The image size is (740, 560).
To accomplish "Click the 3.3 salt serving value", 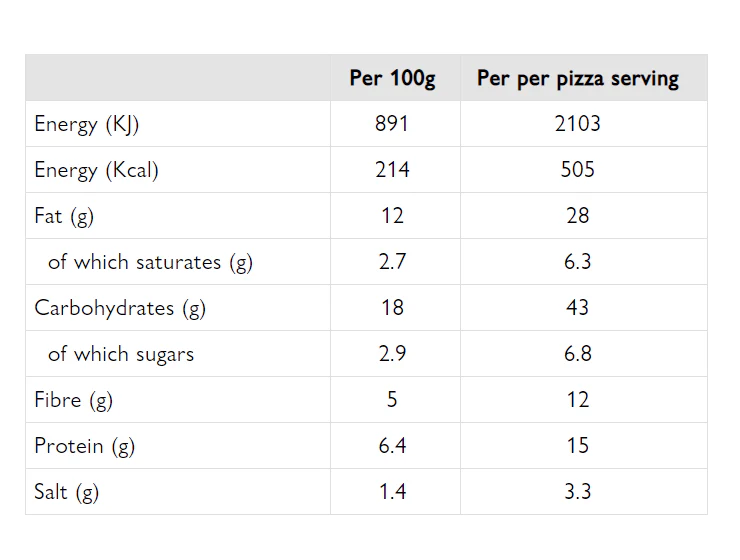I will 578,492.
